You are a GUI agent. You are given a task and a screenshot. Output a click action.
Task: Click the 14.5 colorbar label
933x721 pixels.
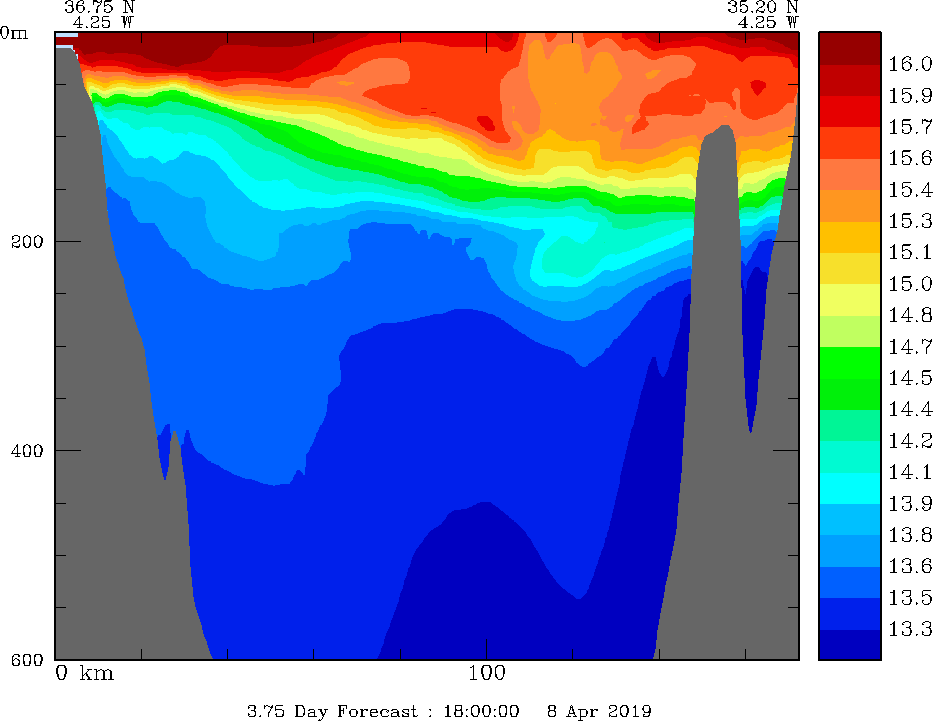910,378
